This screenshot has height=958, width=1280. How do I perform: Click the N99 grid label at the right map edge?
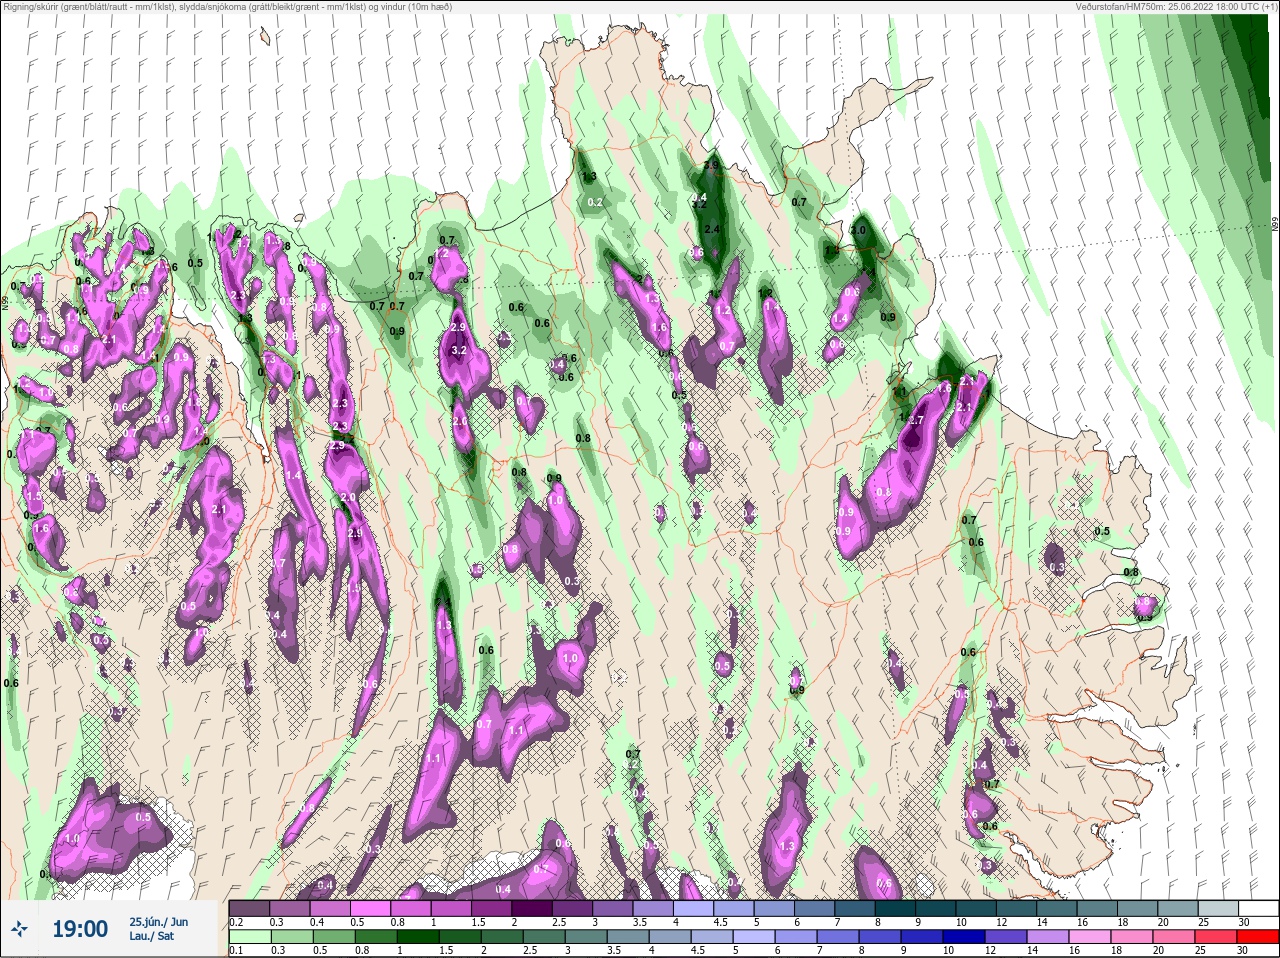tap(1275, 225)
